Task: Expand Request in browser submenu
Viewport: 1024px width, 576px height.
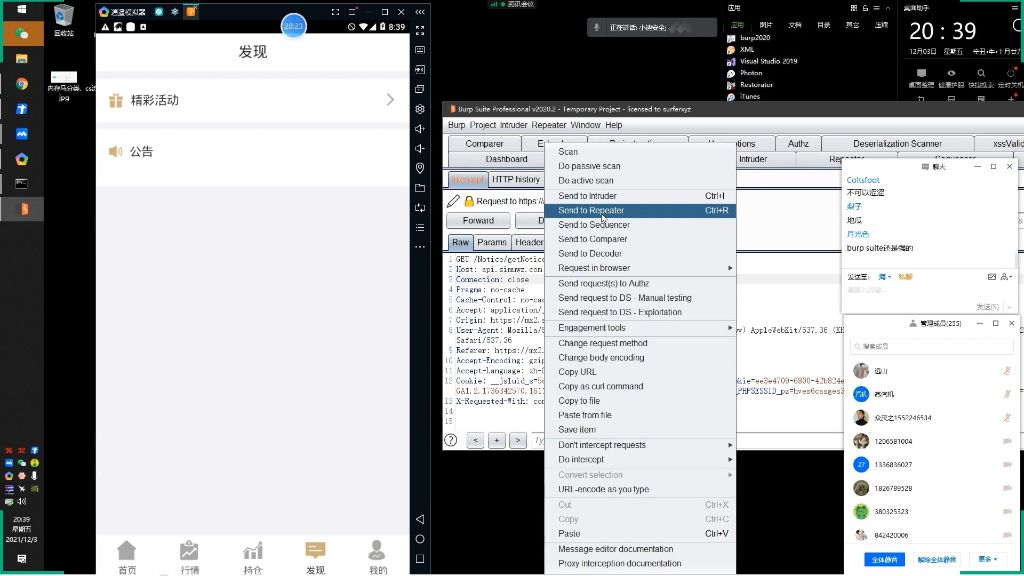Action: coord(730,268)
